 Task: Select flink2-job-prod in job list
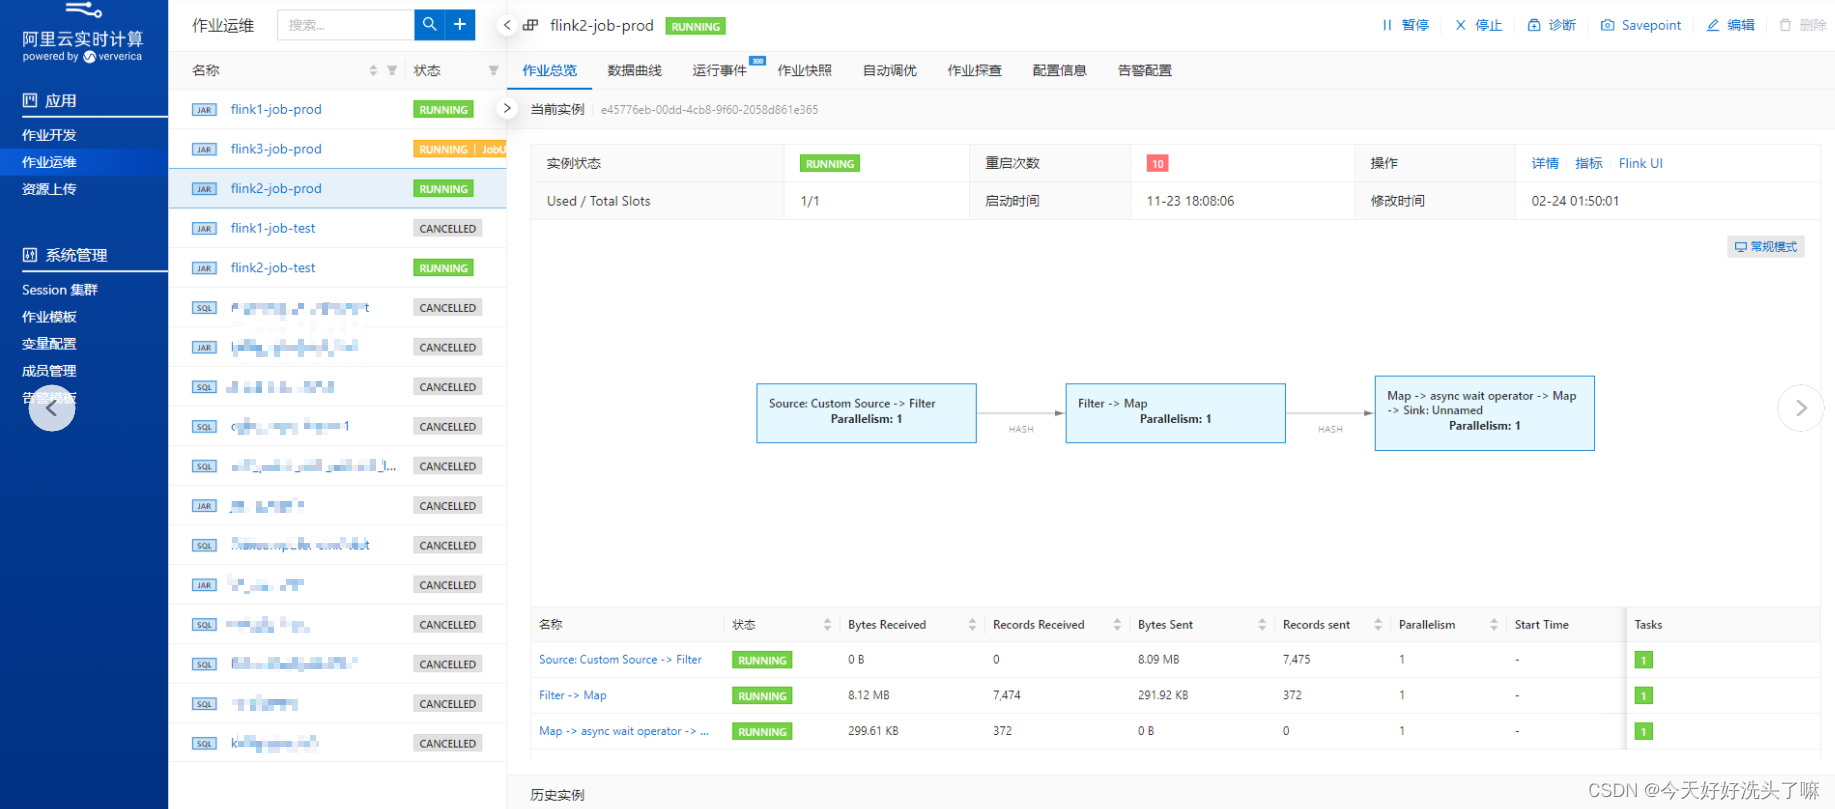(x=276, y=188)
